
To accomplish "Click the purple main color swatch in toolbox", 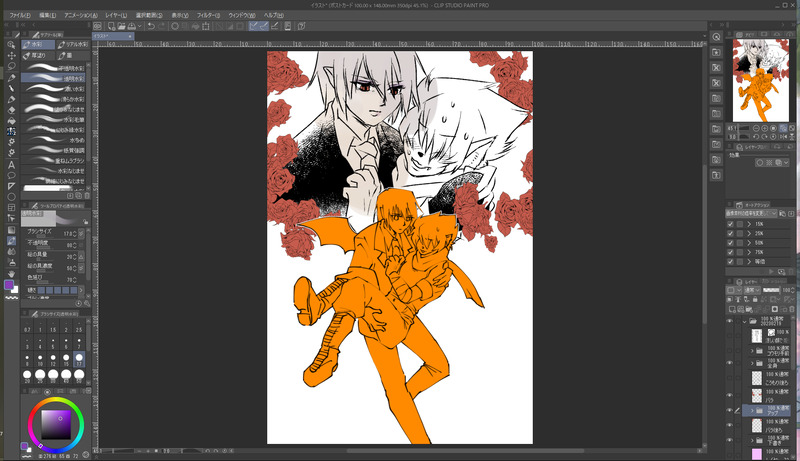I will point(9,285).
